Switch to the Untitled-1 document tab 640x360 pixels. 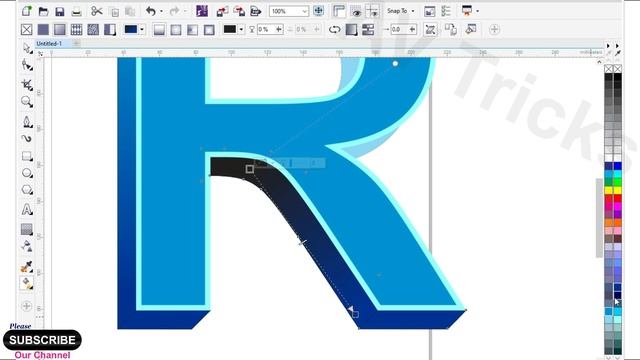(x=49, y=43)
